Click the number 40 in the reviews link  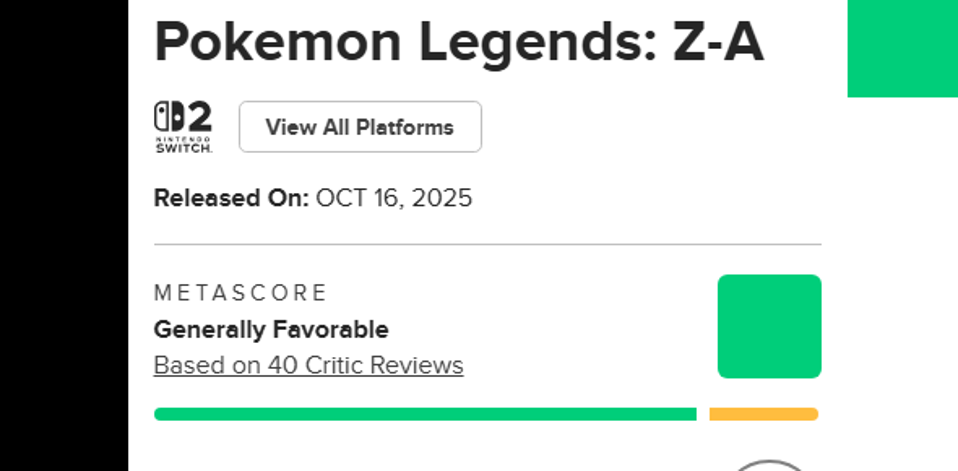click(x=281, y=365)
